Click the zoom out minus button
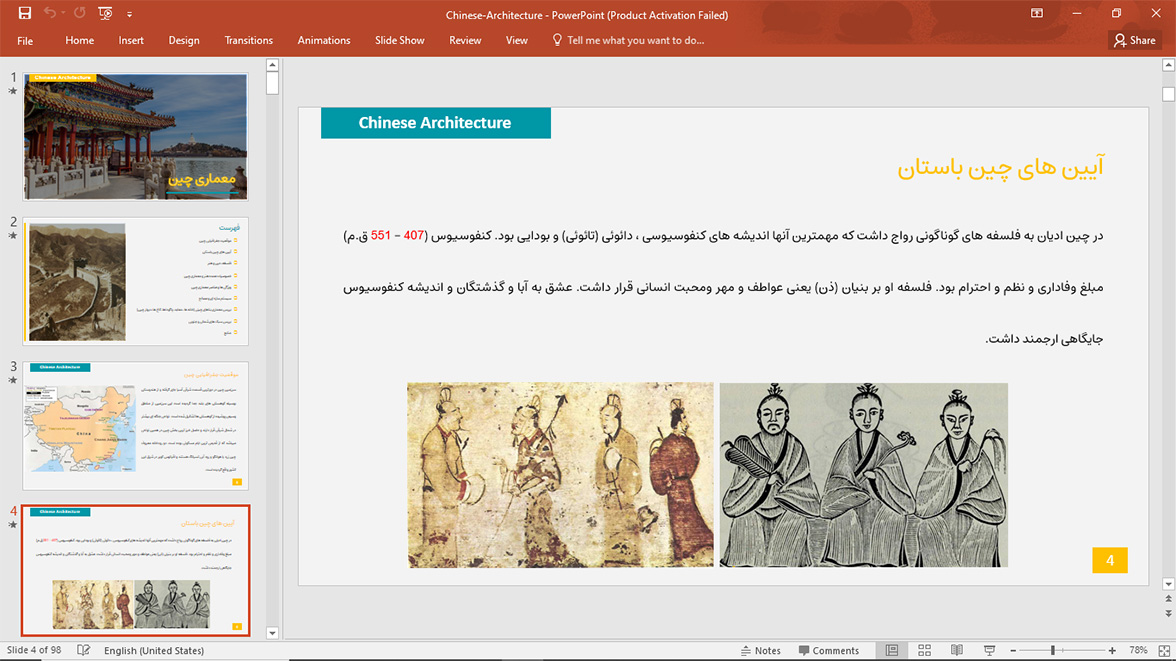1176x661 pixels. click(x=1013, y=650)
